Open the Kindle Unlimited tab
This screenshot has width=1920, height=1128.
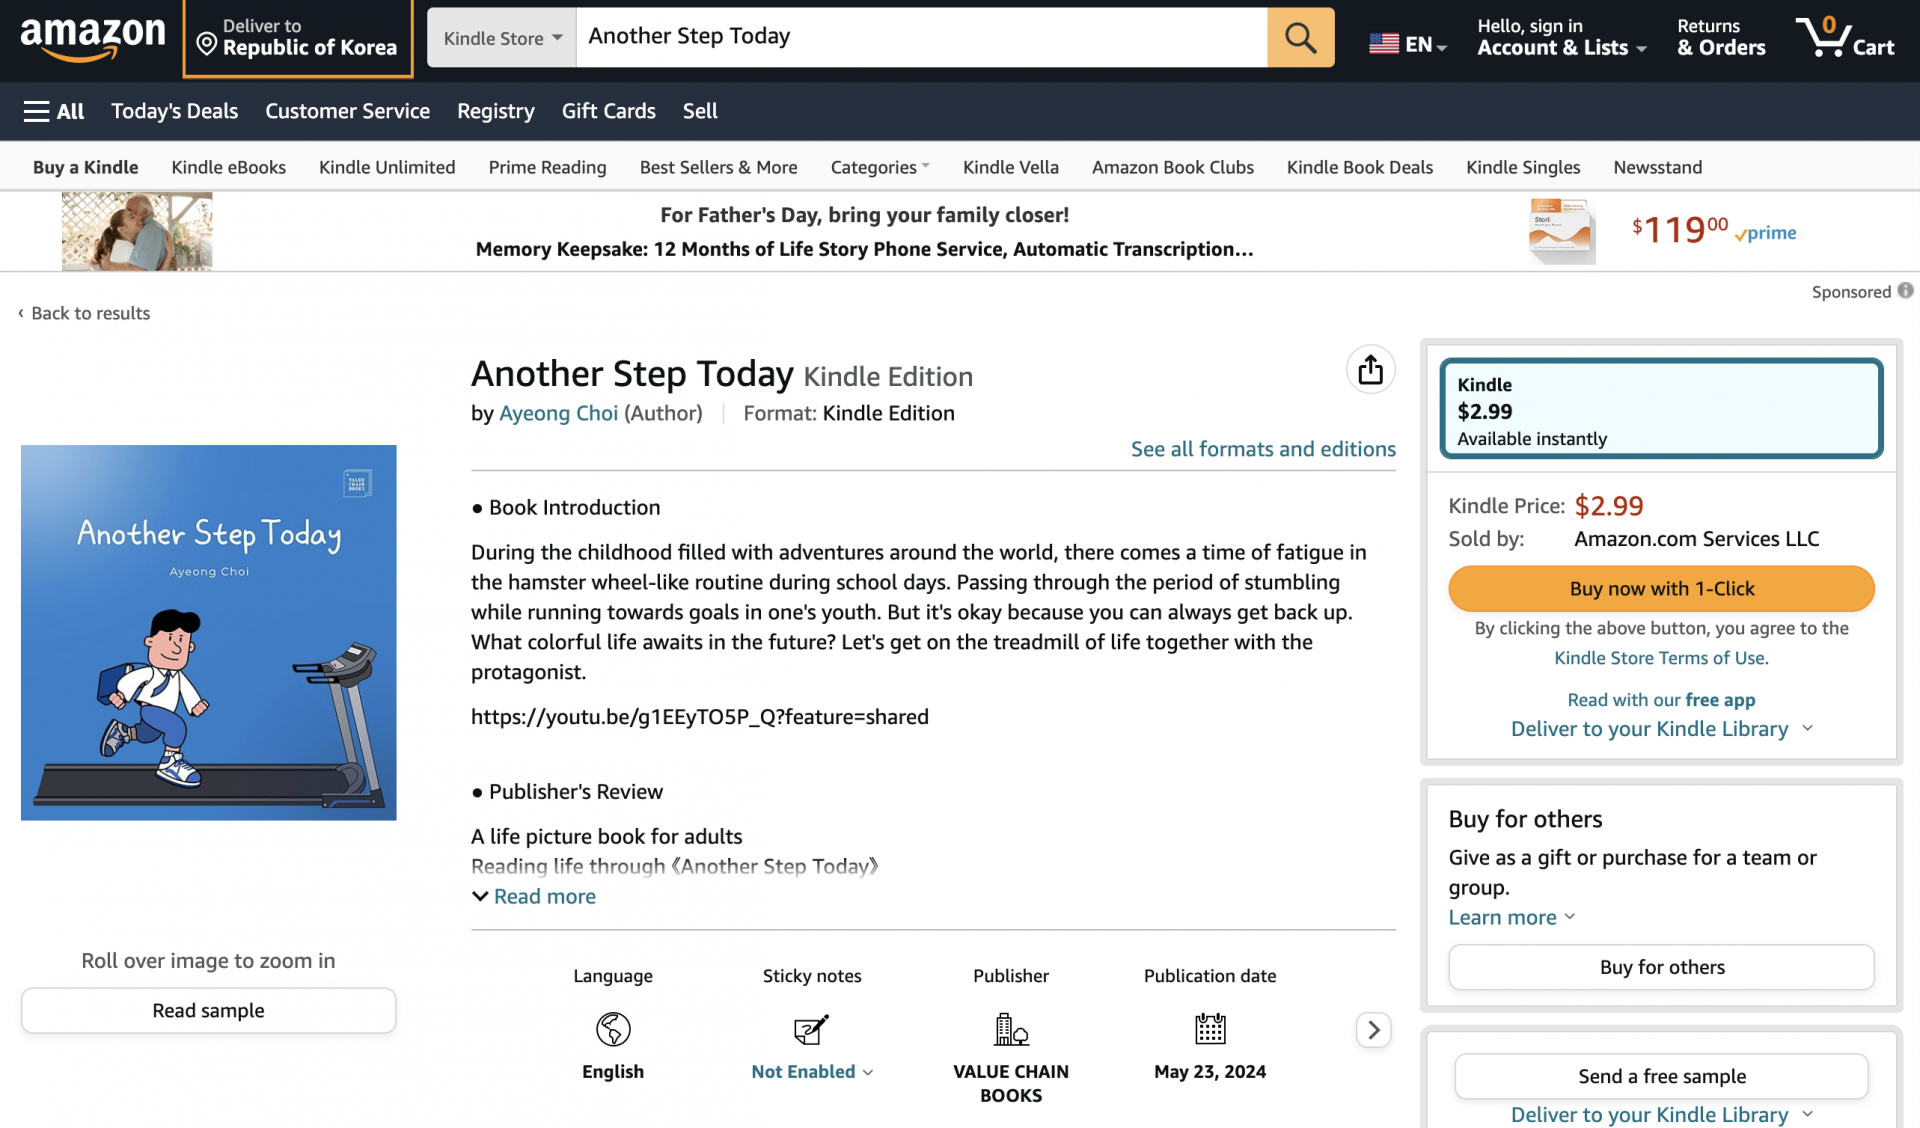point(387,167)
